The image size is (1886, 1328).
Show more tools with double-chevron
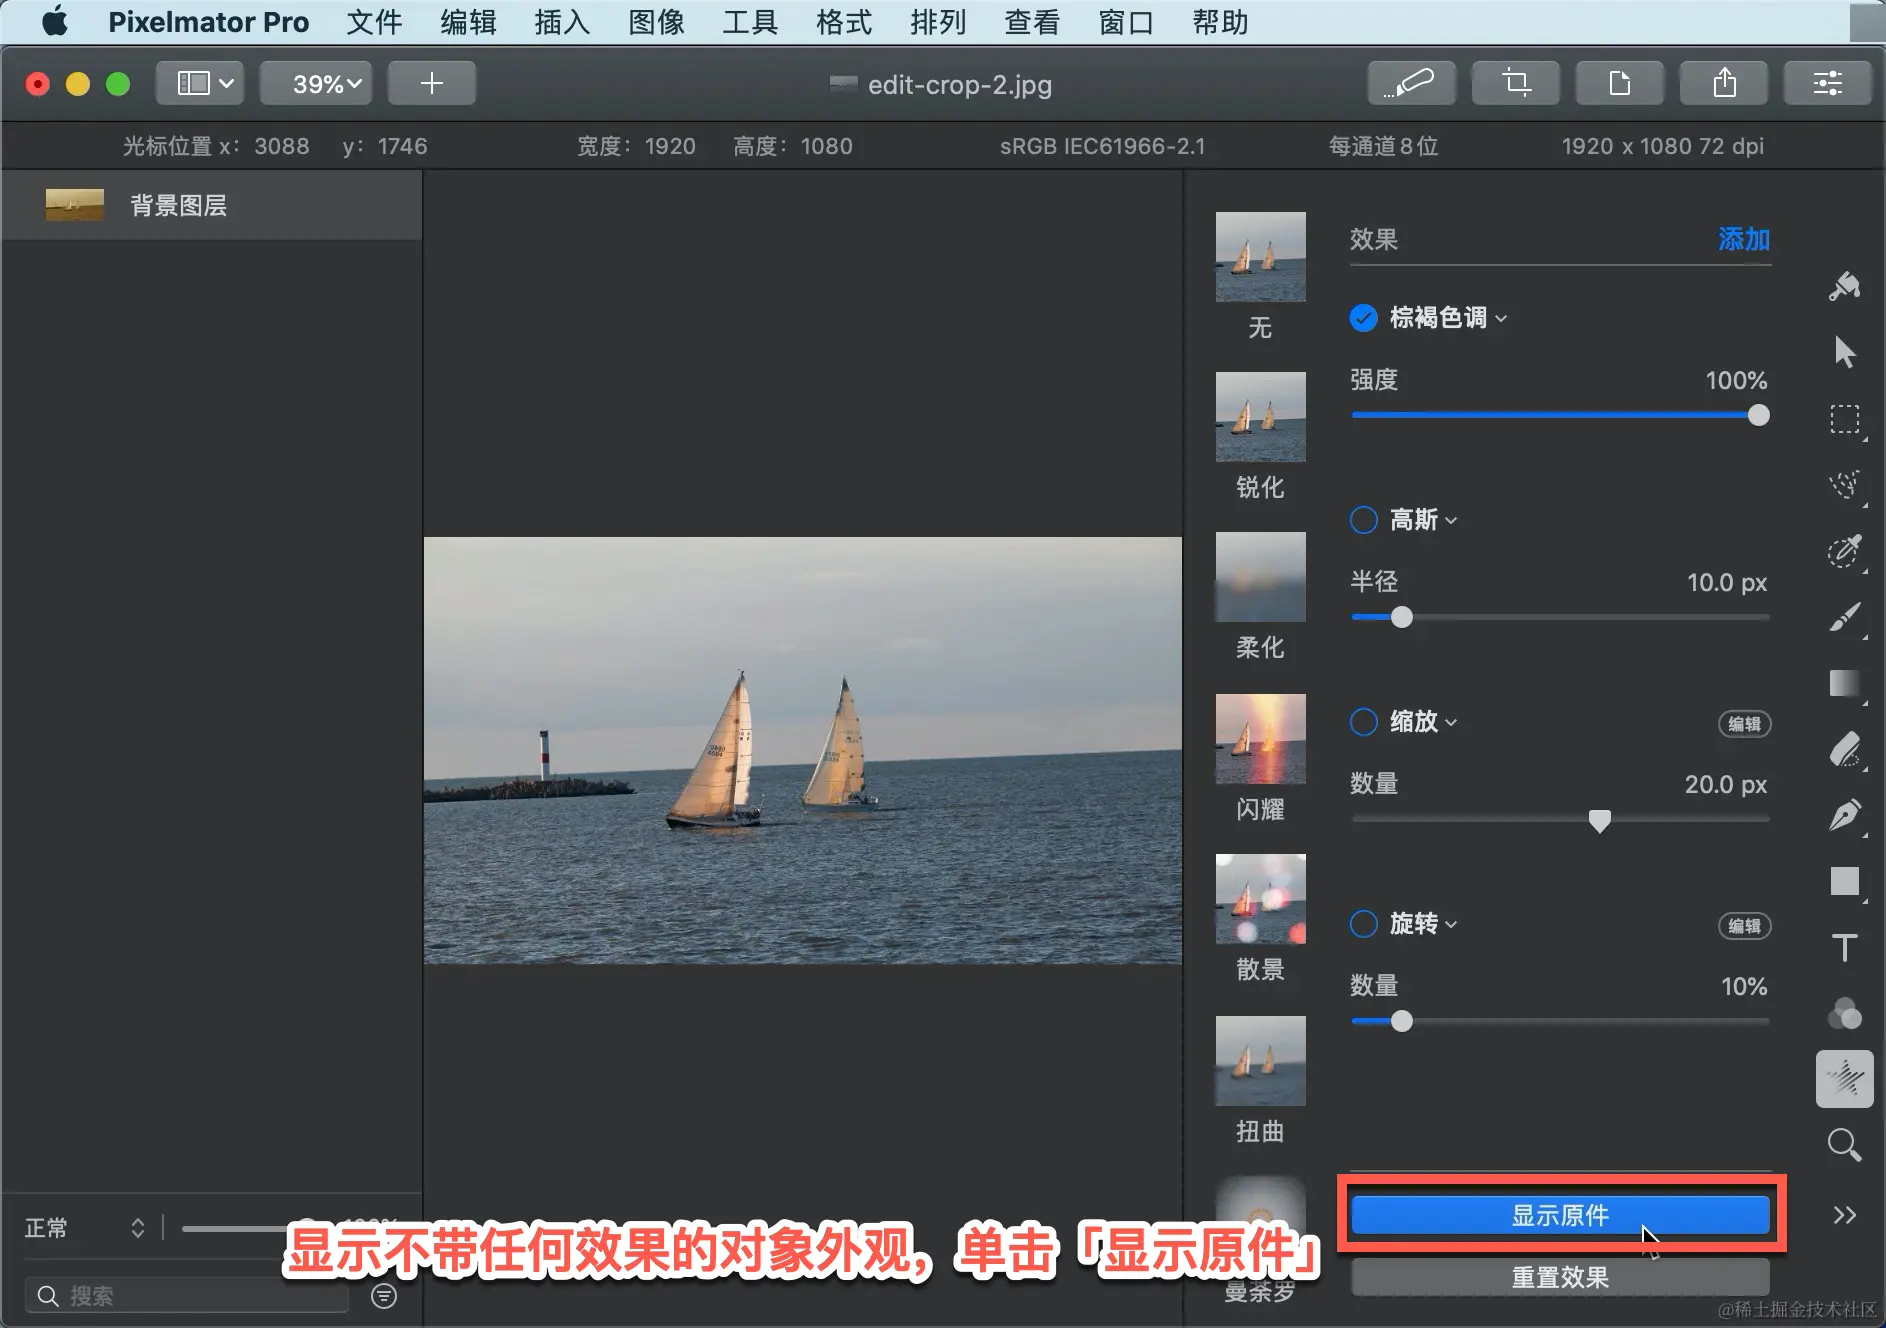coord(1845,1215)
